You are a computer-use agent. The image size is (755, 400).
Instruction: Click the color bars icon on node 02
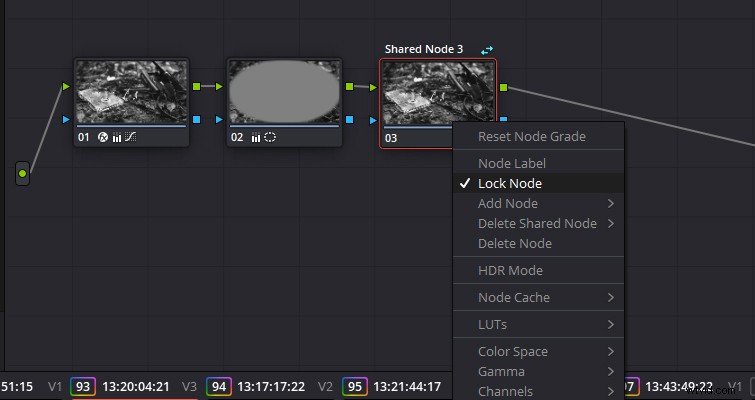(x=256, y=138)
